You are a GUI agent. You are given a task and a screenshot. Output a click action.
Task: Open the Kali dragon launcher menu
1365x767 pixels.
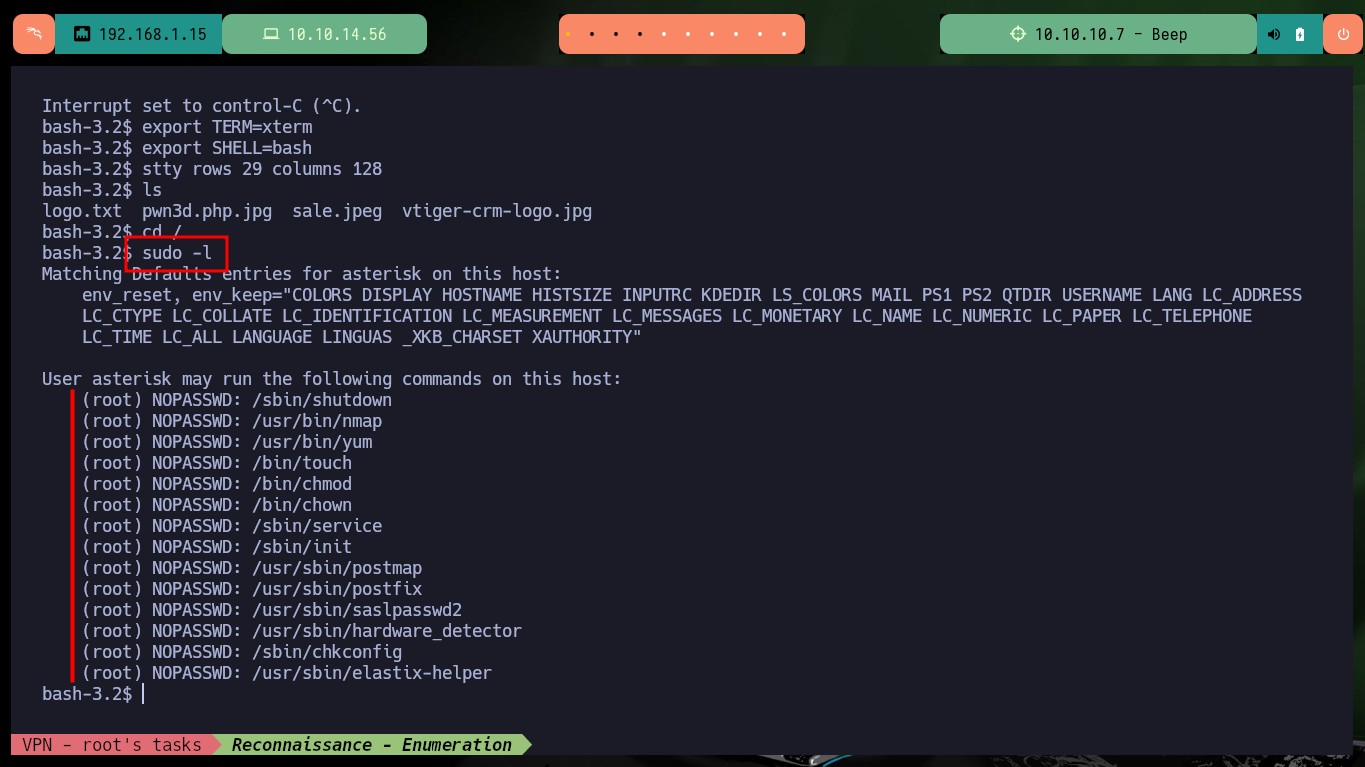34,34
